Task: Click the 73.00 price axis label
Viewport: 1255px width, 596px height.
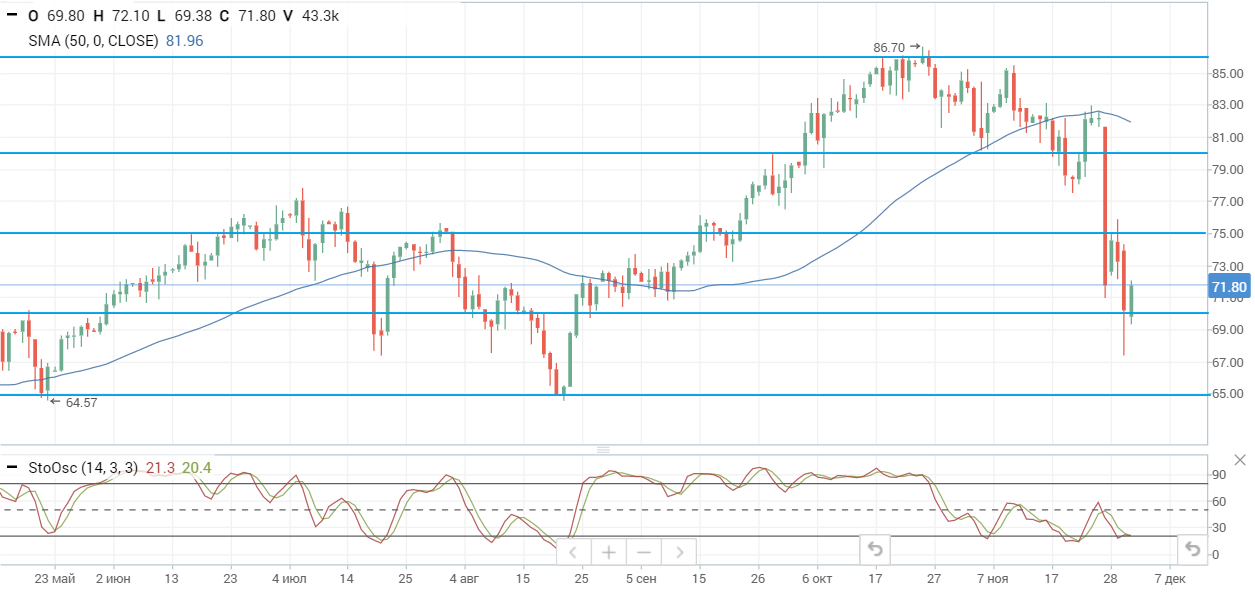Action: pos(1226,266)
